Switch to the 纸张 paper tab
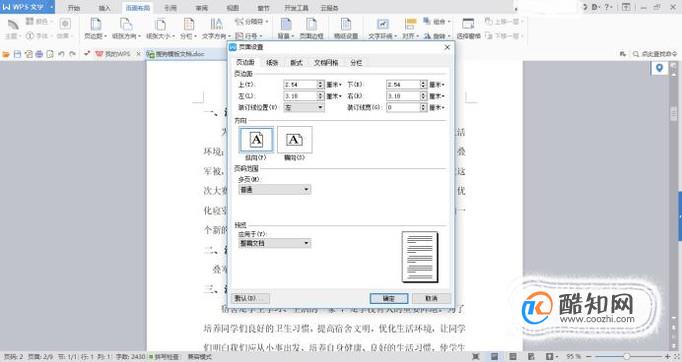 (x=272, y=63)
